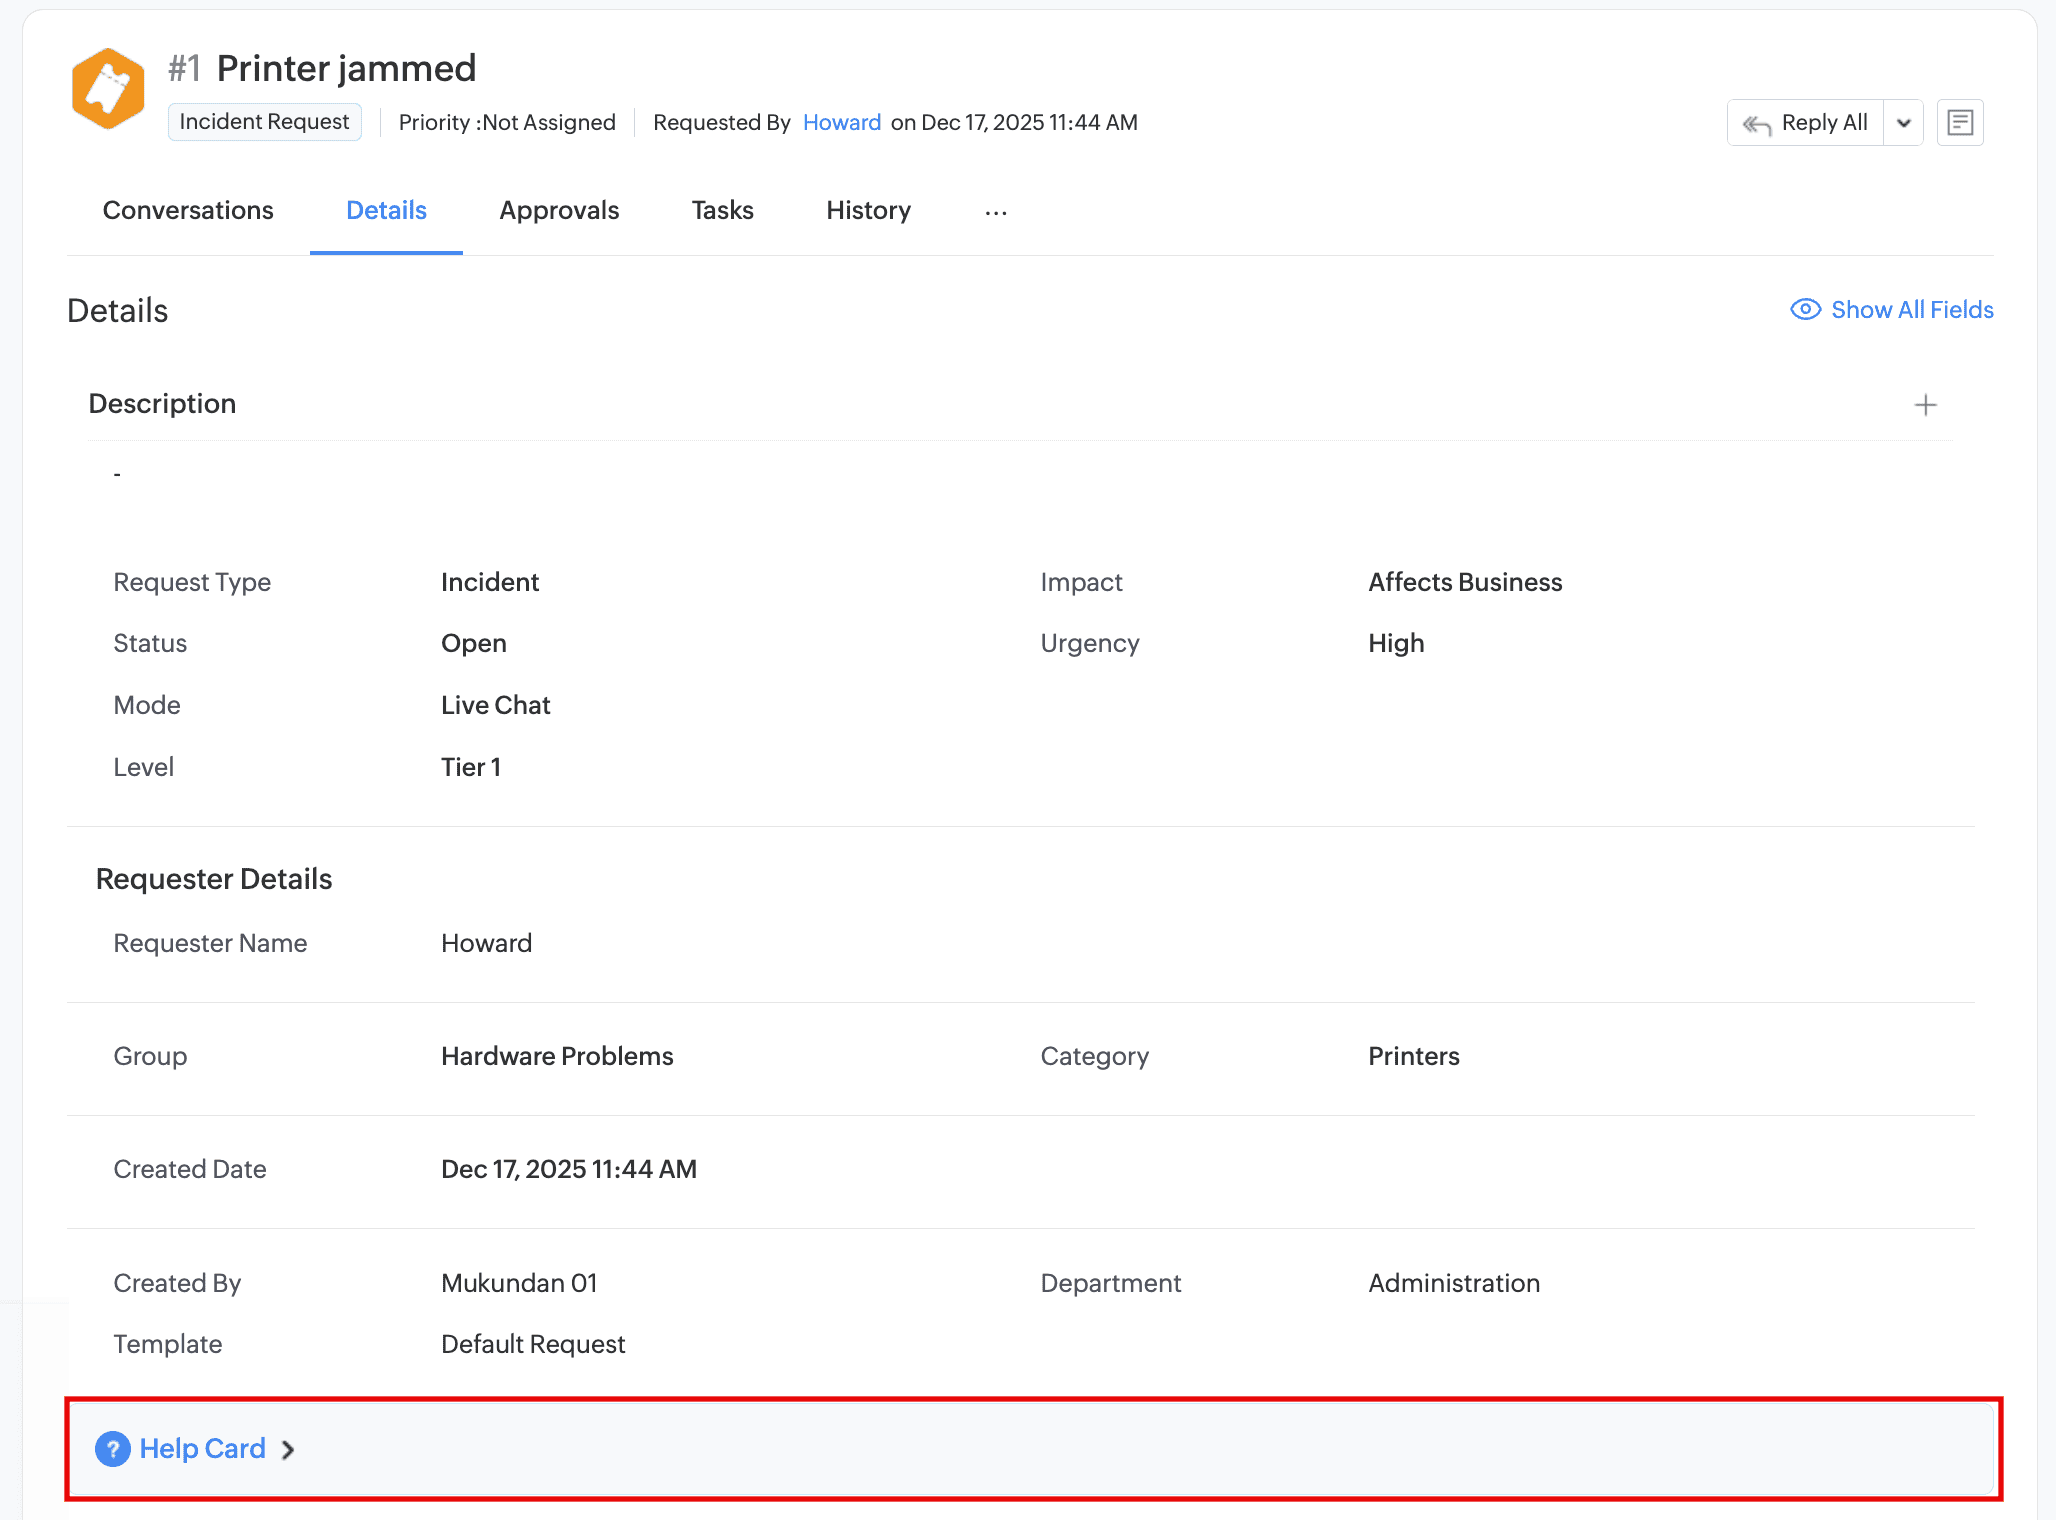View the History tab
Screen dimensions: 2056x1520
(868, 211)
